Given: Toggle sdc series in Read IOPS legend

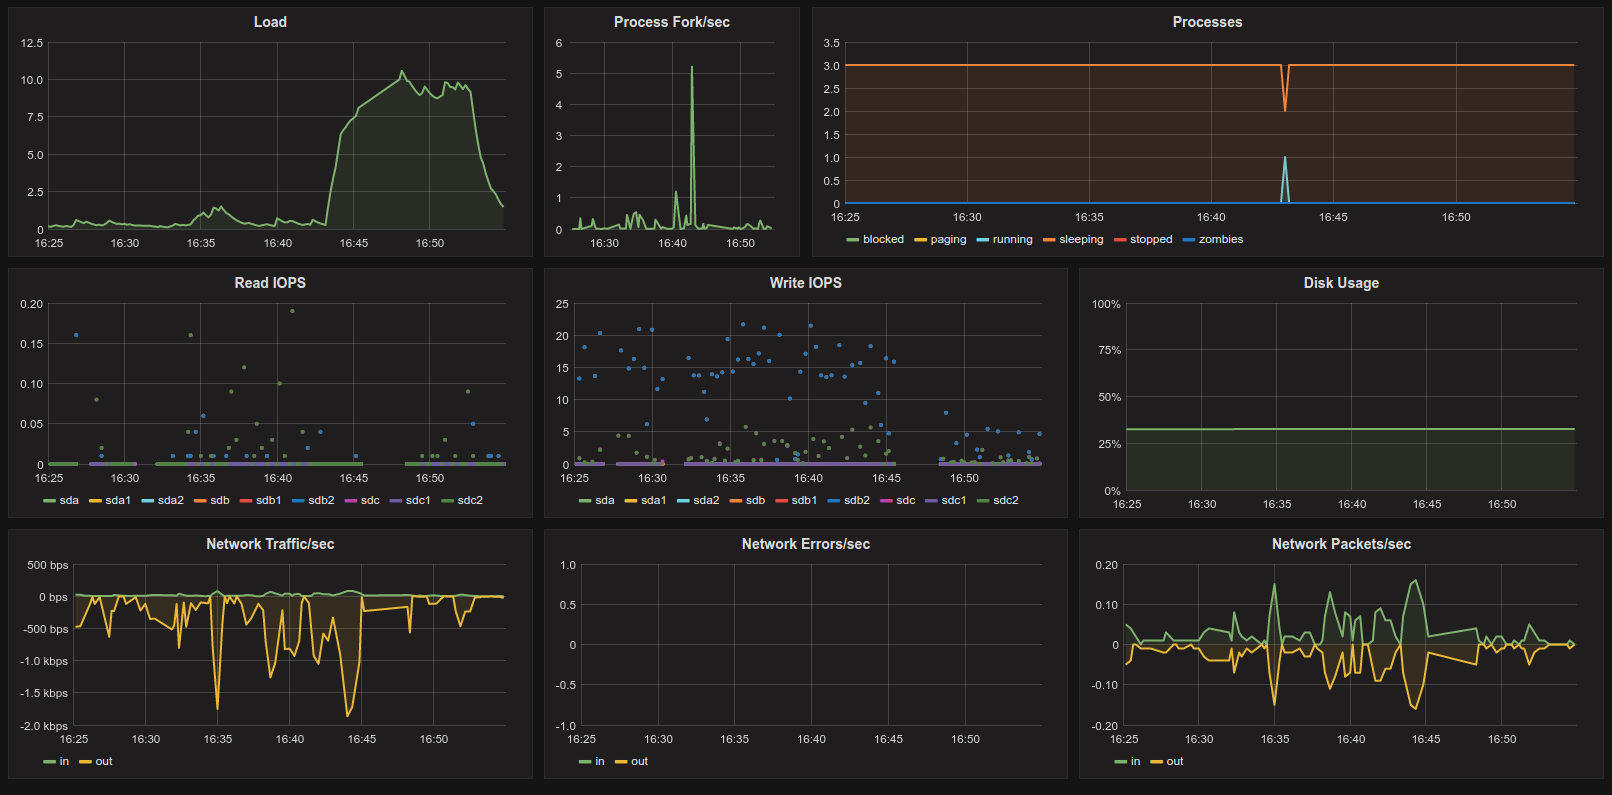Looking at the screenshot, I should (x=362, y=500).
